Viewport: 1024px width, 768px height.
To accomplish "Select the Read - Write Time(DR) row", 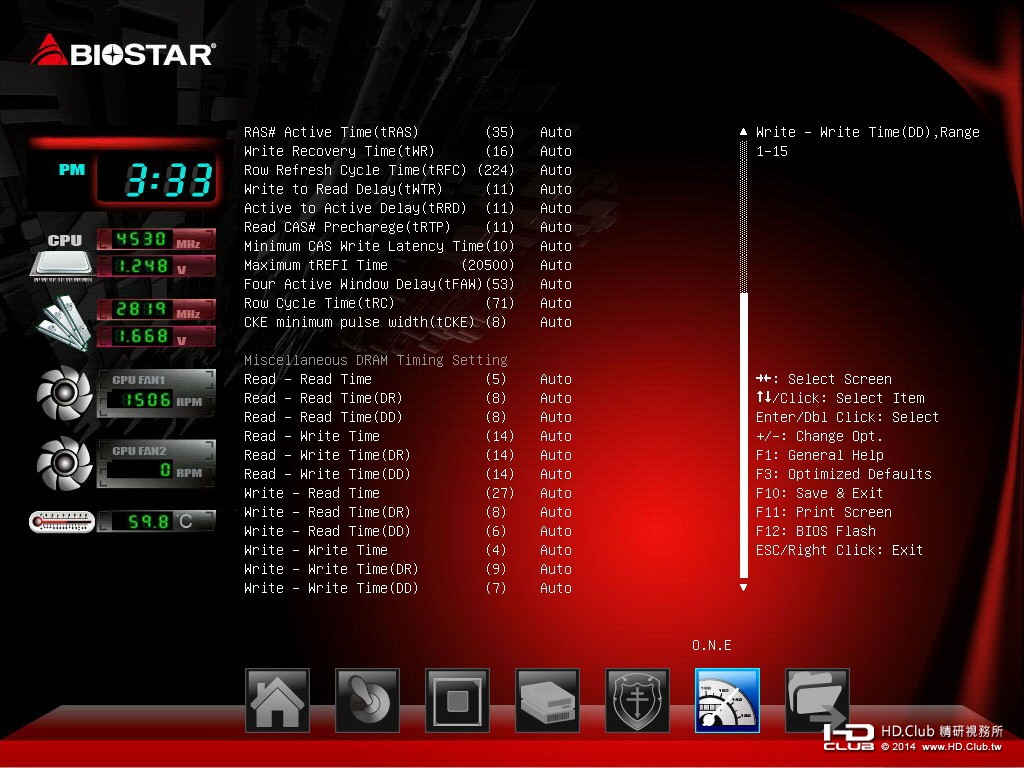I will pyautogui.click(x=408, y=455).
